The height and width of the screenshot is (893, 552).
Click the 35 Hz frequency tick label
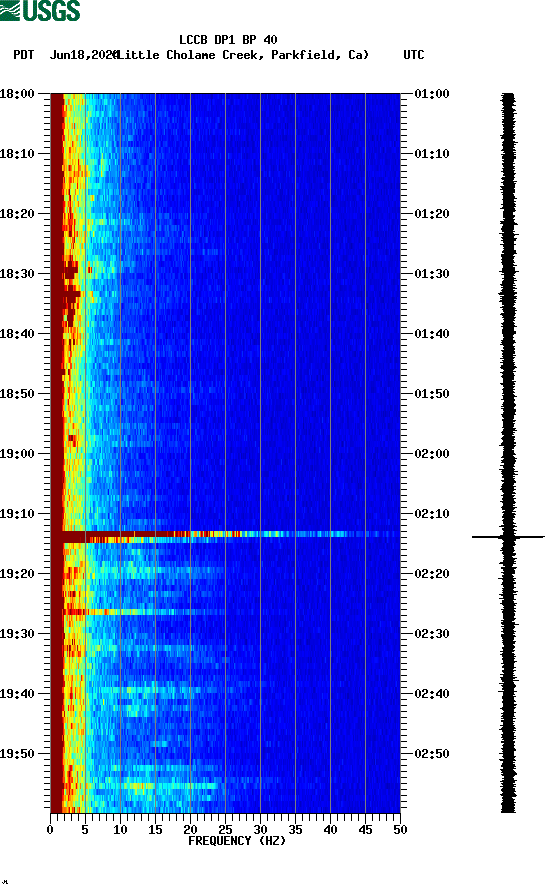(x=296, y=830)
